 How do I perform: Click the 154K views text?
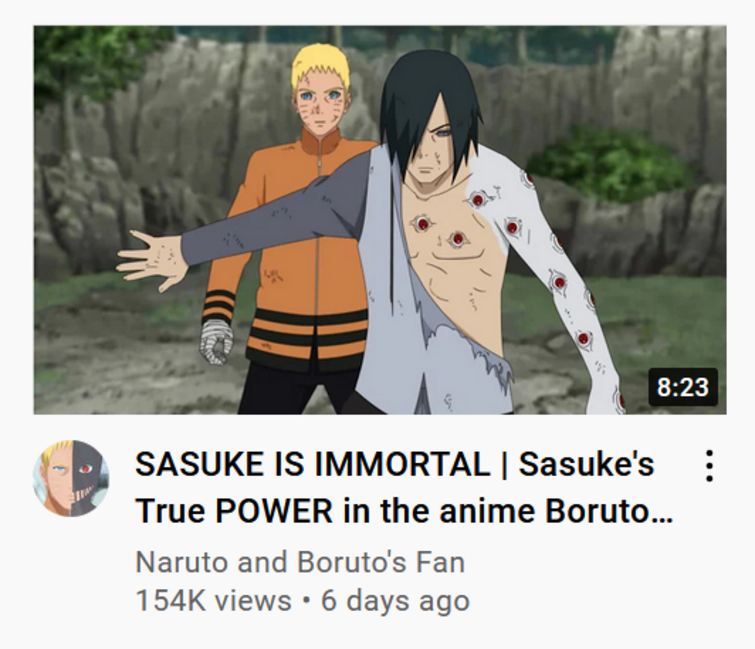tap(213, 600)
